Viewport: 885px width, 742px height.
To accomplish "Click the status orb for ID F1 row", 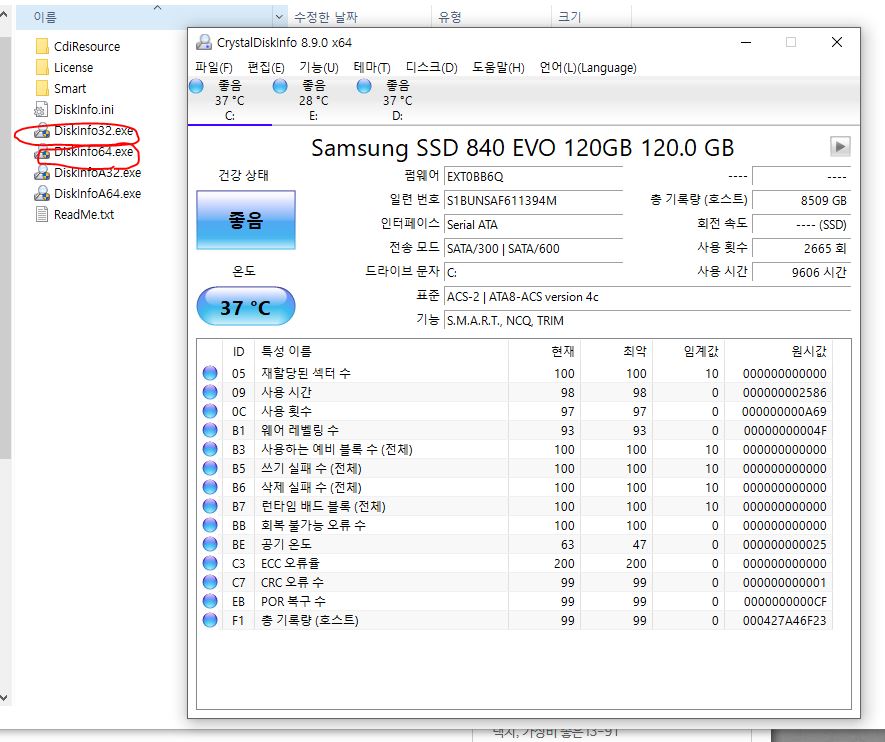I will [x=210, y=620].
